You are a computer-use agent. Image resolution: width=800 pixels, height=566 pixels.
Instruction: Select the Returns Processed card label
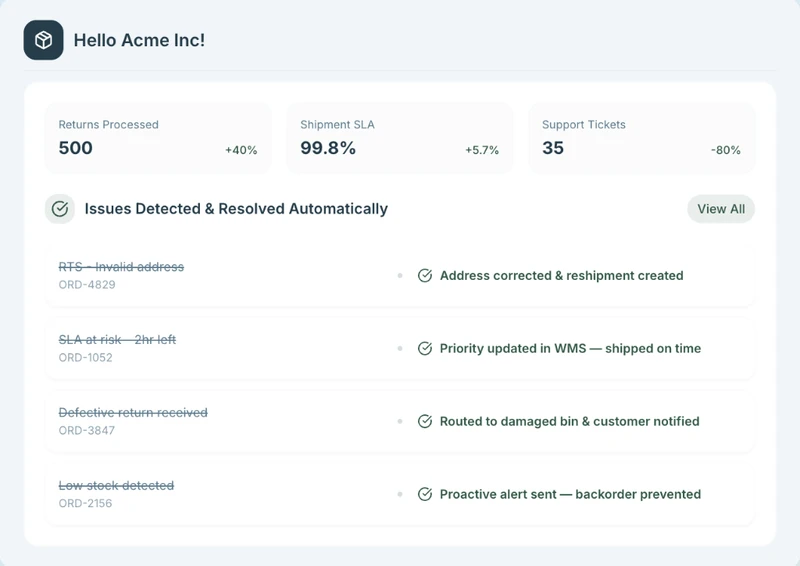(x=109, y=125)
